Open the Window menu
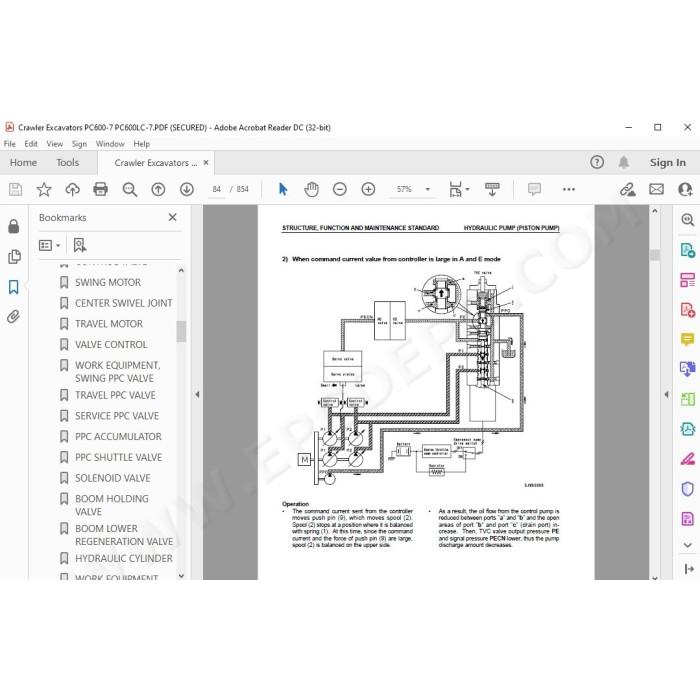 coord(110,144)
